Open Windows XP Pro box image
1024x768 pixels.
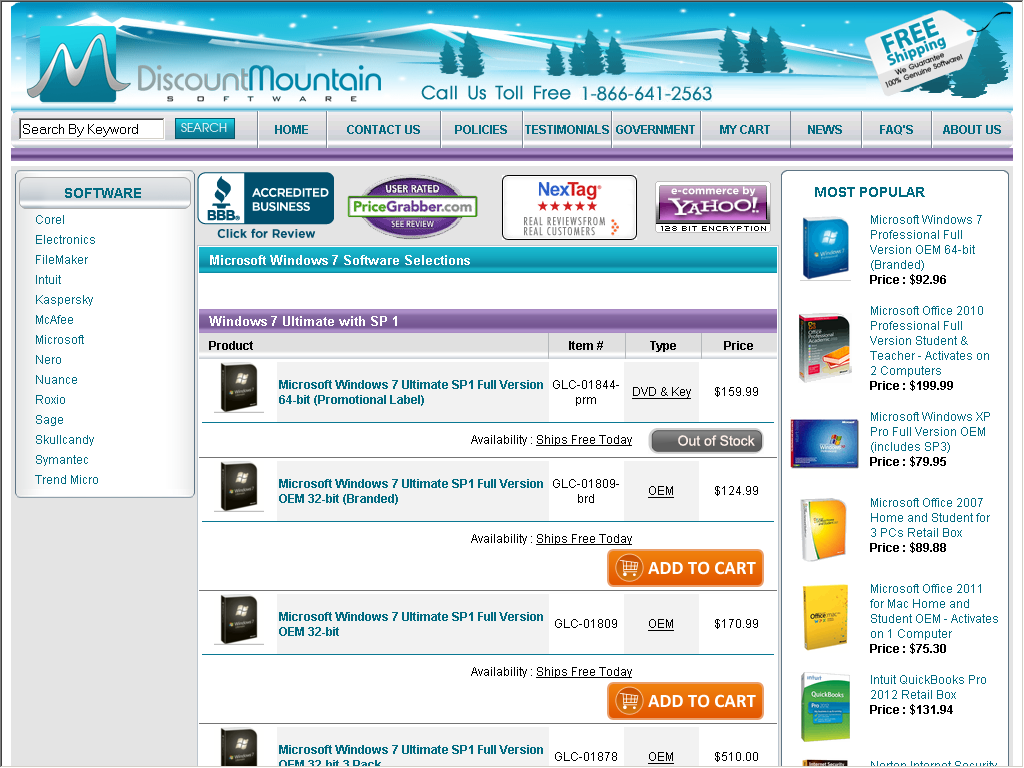[x=824, y=443]
